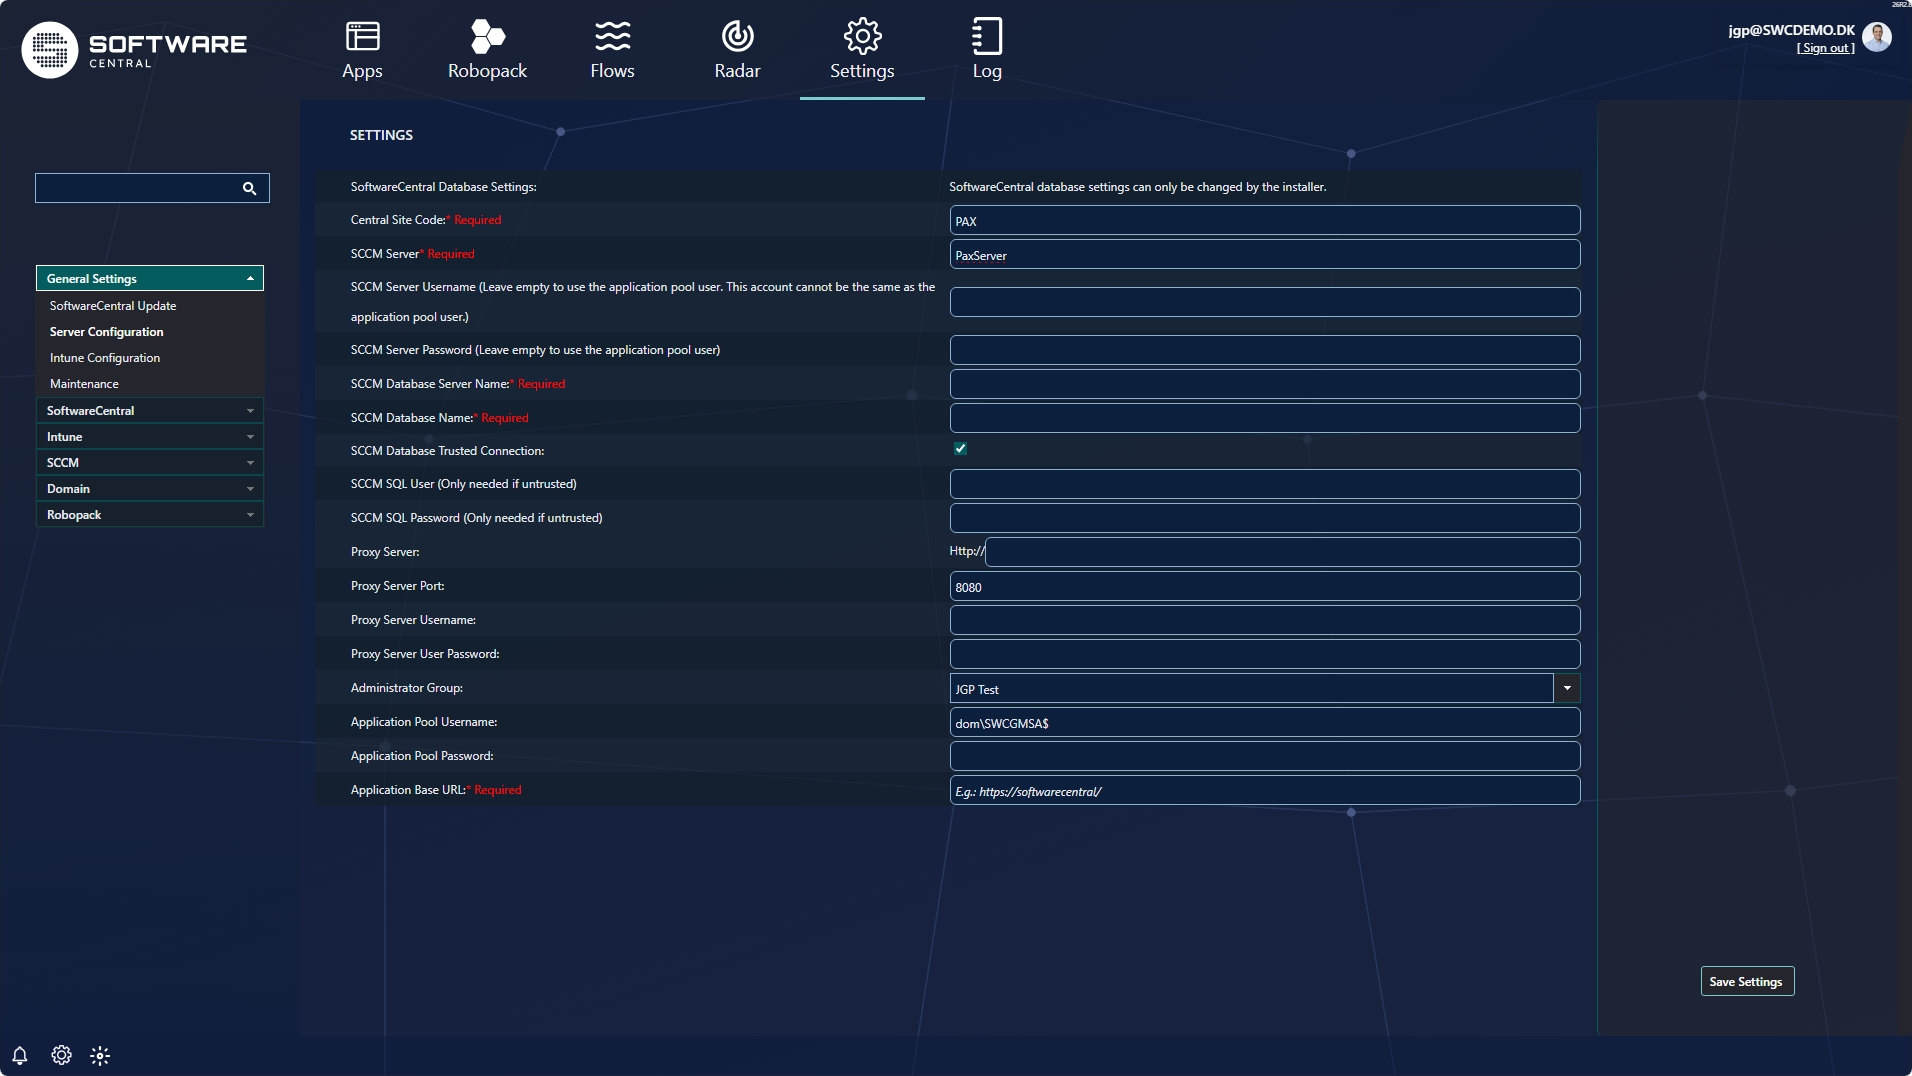1912x1076 pixels.
Task: Click the 'Administrator Group:' label
Action: click(407, 688)
